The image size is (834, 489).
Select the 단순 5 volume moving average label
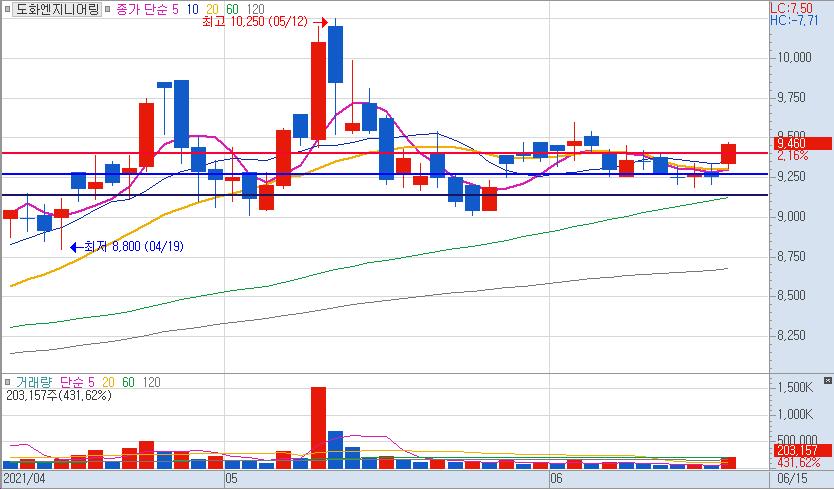tap(77, 382)
